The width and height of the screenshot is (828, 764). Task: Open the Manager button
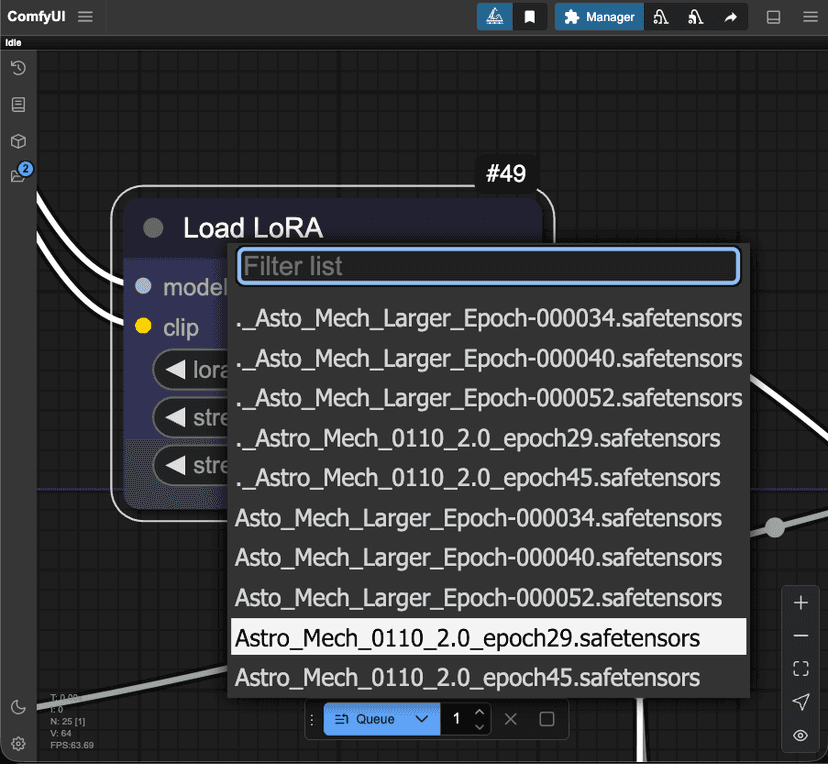pos(599,17)
